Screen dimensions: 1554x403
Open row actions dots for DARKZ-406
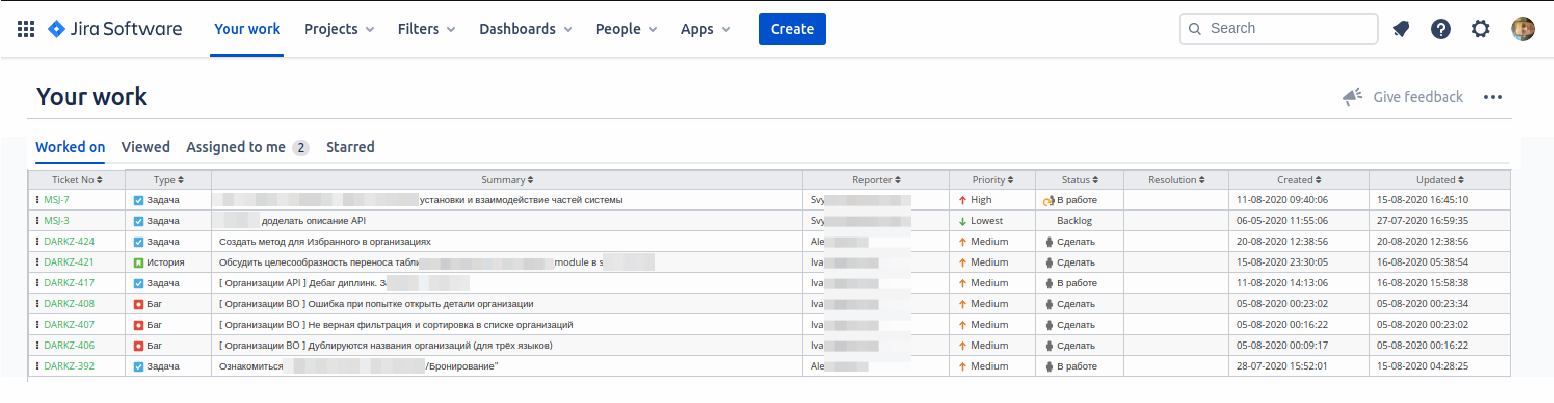click(x=37, y=345)
